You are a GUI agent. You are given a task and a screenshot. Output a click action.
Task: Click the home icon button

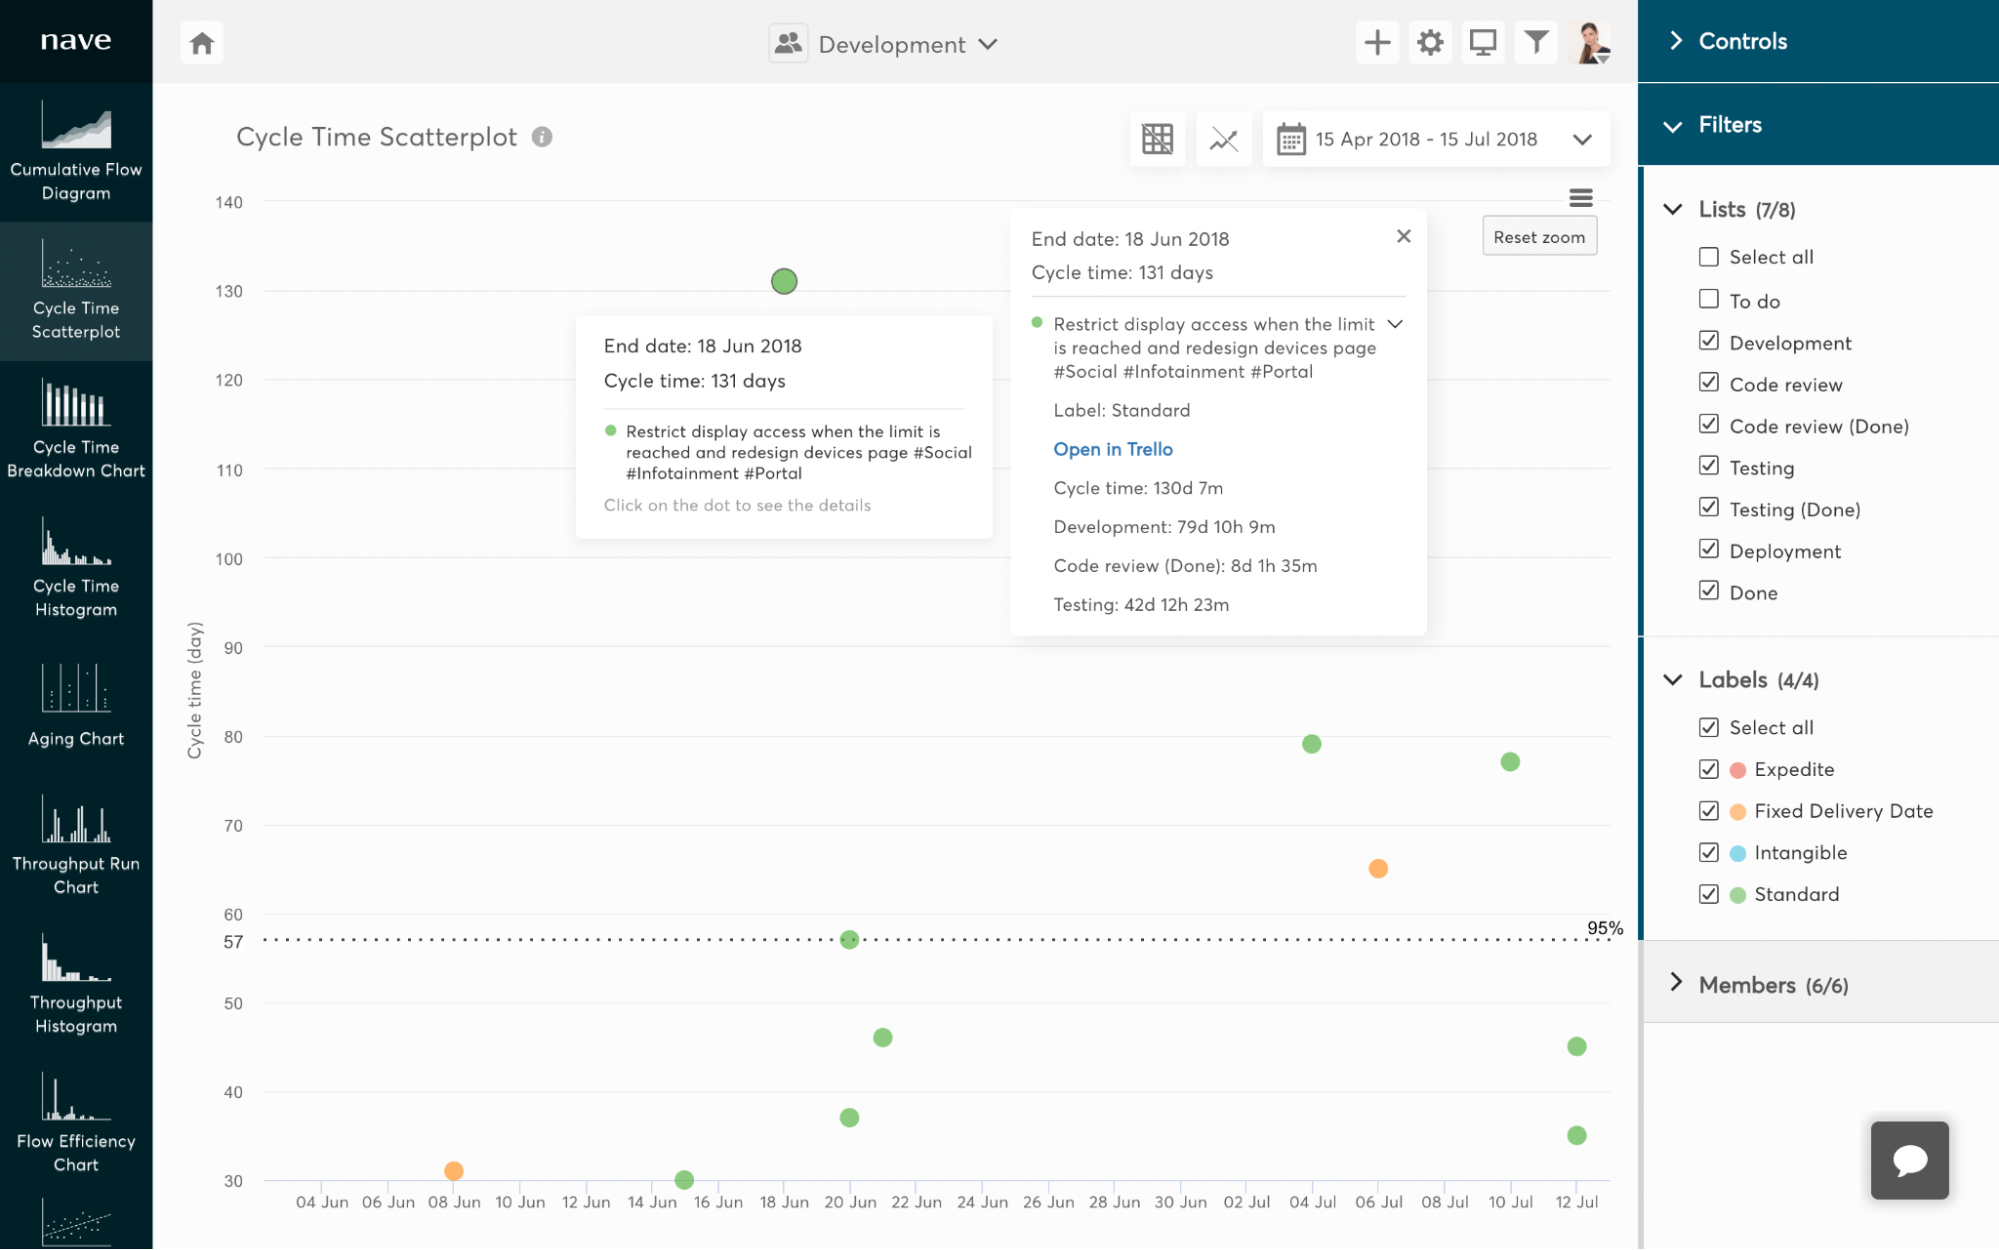click(x=202, y=43)
